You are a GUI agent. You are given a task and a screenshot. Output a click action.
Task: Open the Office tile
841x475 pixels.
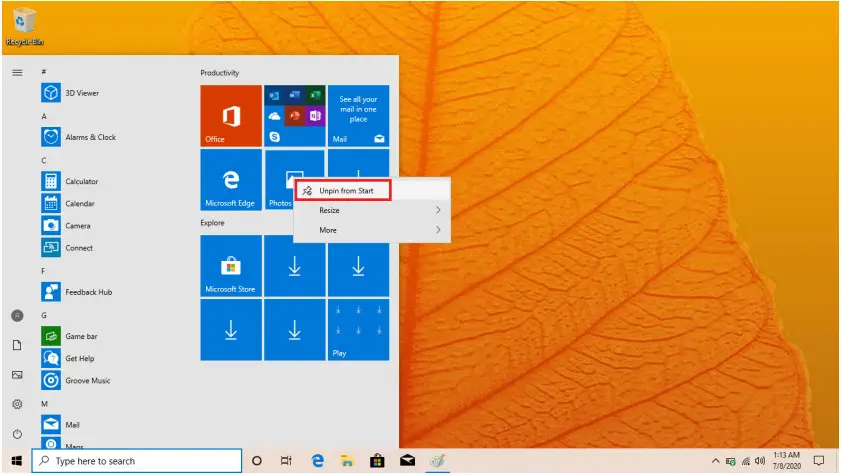click(x=231, y=115)
